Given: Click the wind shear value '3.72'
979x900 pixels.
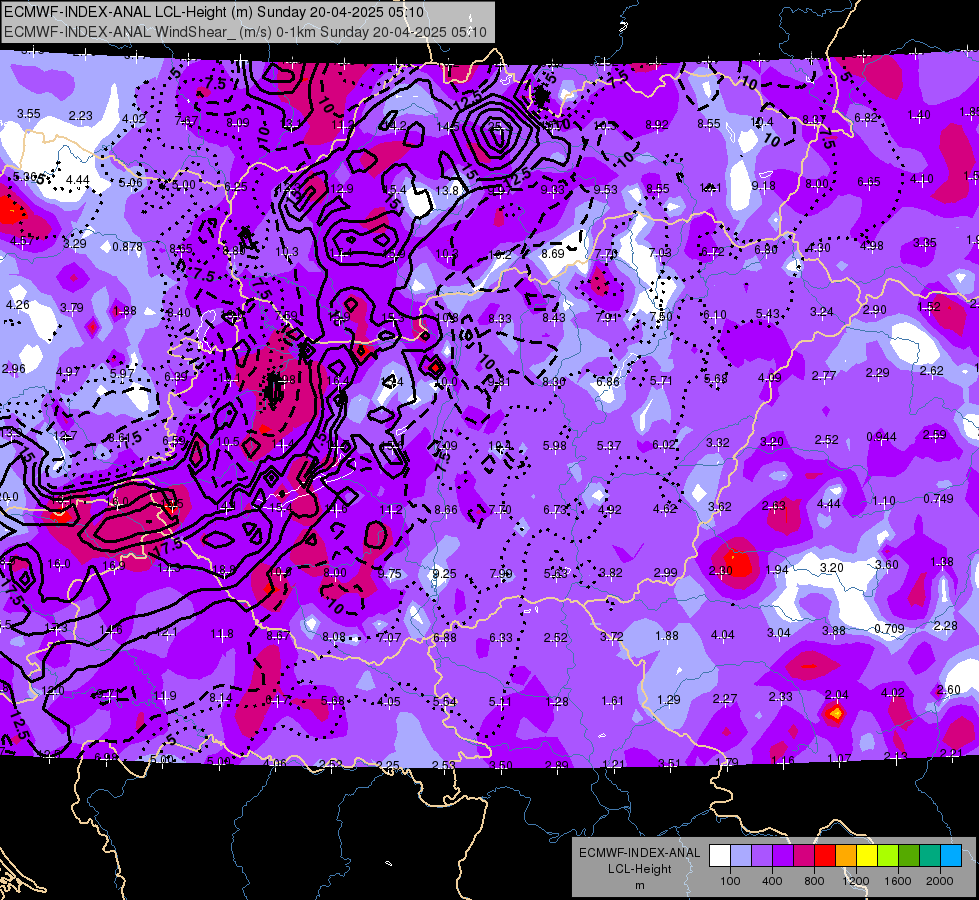Looking at the screenshot, I should (x=611, y=636).
